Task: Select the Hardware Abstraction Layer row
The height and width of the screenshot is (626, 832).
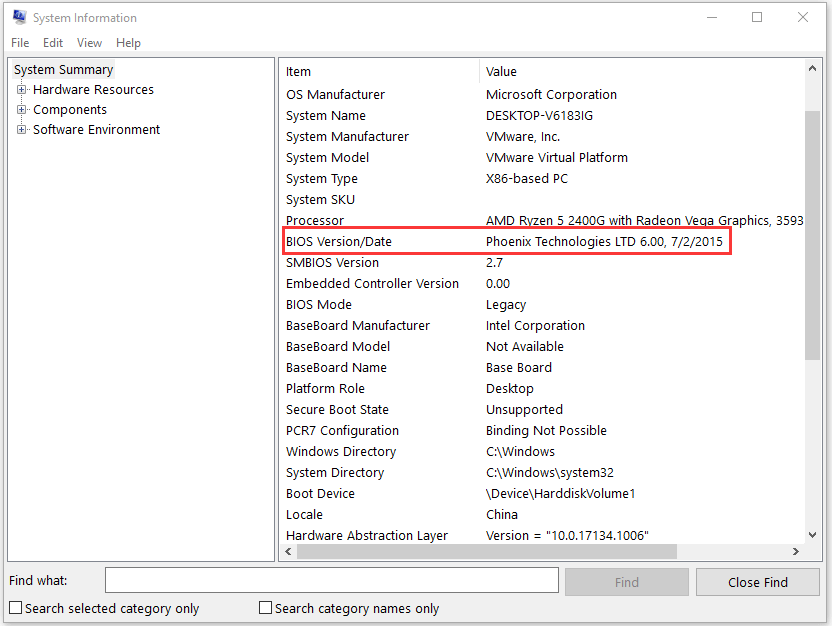Action: click(542, 535)
